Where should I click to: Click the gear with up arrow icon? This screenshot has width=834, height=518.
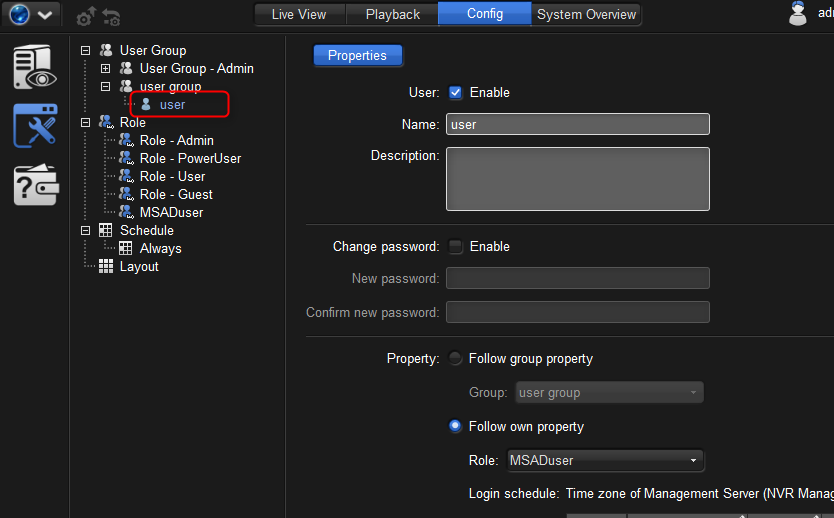[86, 17]
